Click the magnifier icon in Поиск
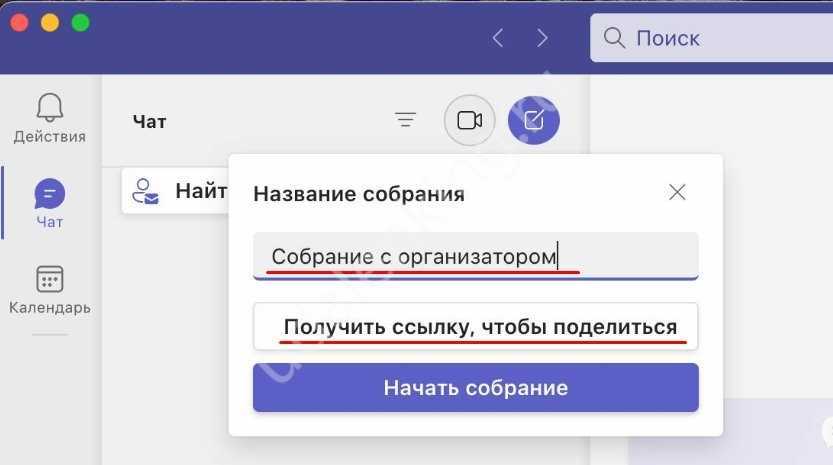This screenshot has width=833, height=465. coord(614,38)
